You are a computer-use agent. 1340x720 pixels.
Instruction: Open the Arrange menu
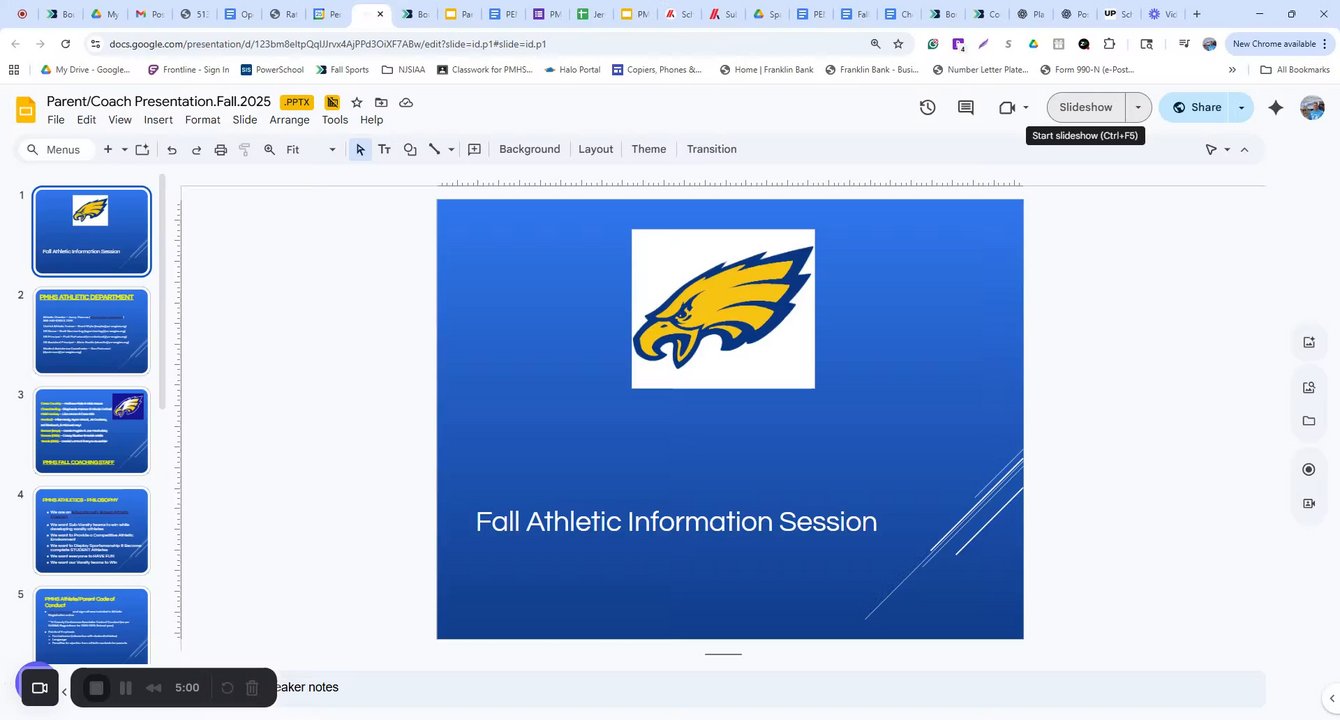click(289, 120)
